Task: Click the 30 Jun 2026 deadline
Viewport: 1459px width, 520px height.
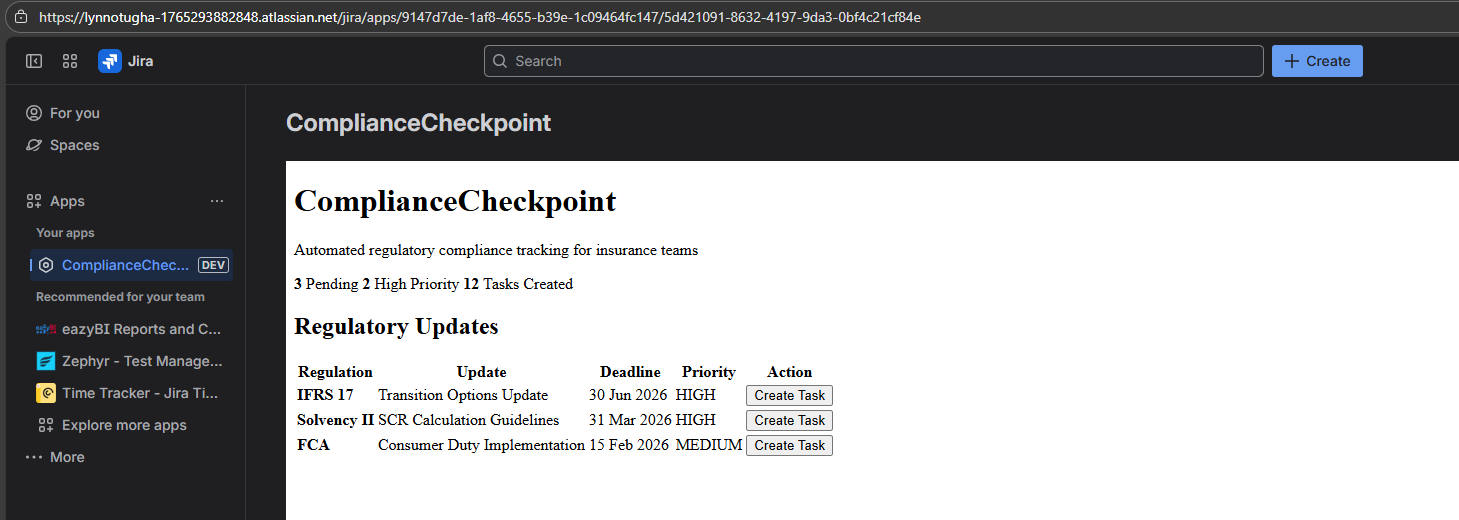Action: point(630,395)
